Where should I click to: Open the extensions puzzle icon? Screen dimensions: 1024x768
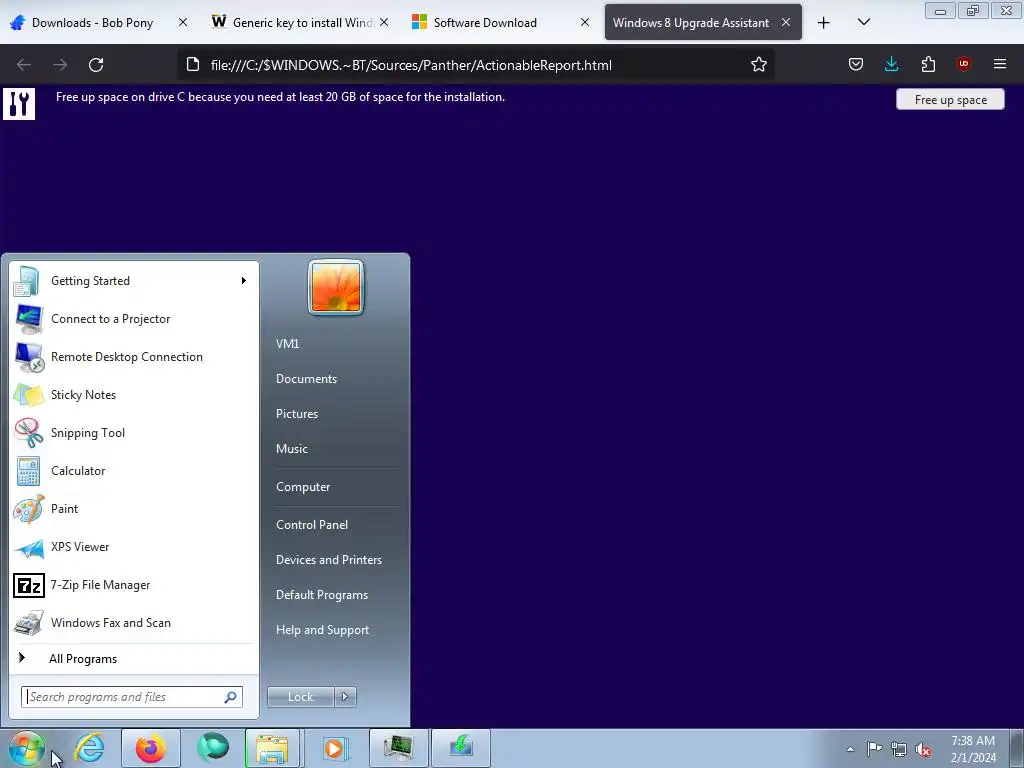(928, 64)
